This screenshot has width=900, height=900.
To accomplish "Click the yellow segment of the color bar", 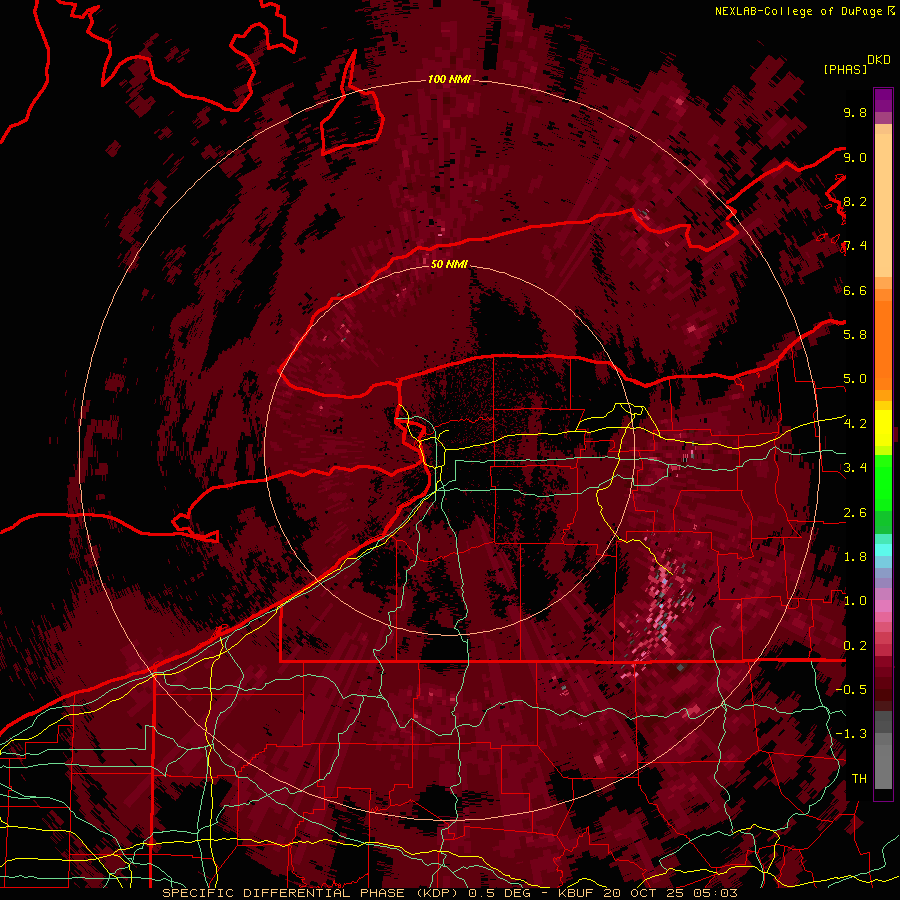I will (883, 428).
